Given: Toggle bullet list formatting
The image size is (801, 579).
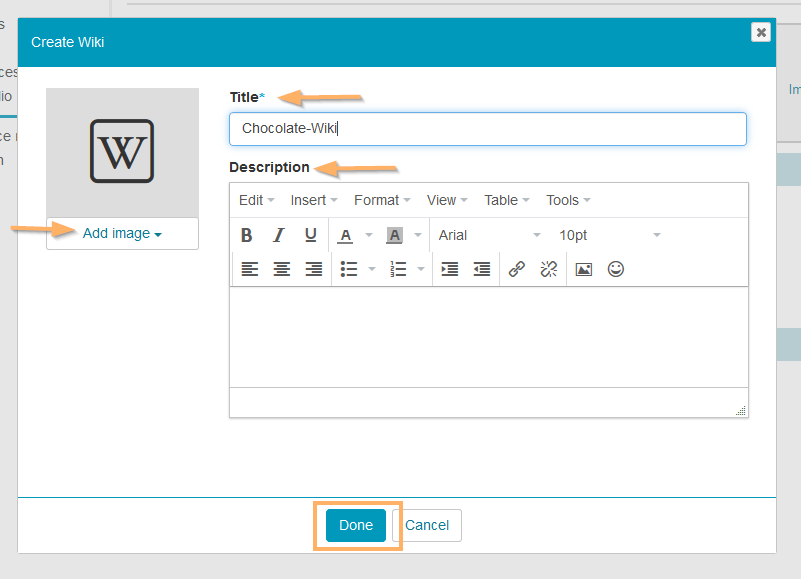Looking at the screenshot, I should click(x=349, y=269).
